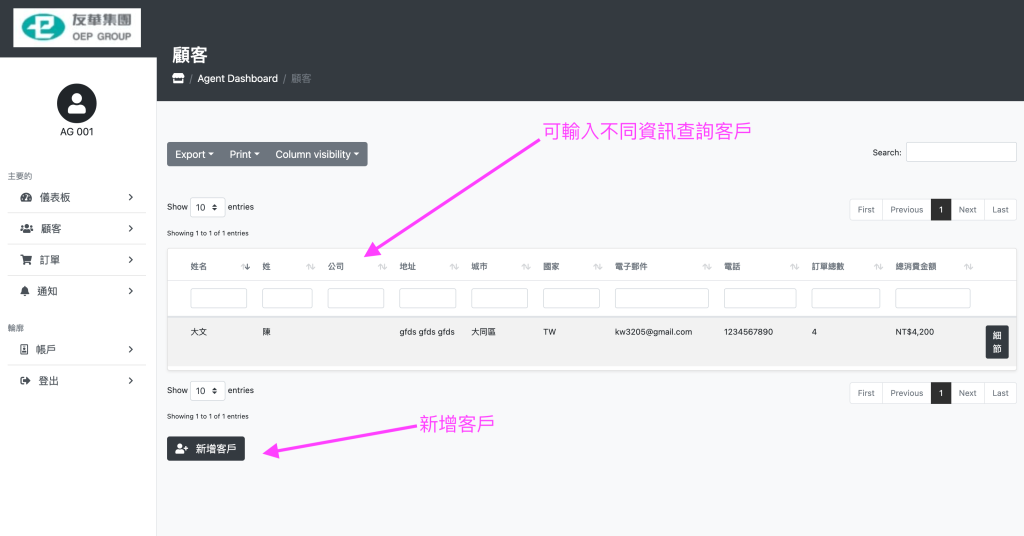
Task: Click the 登出 sign-out icon
Action: 26,381
